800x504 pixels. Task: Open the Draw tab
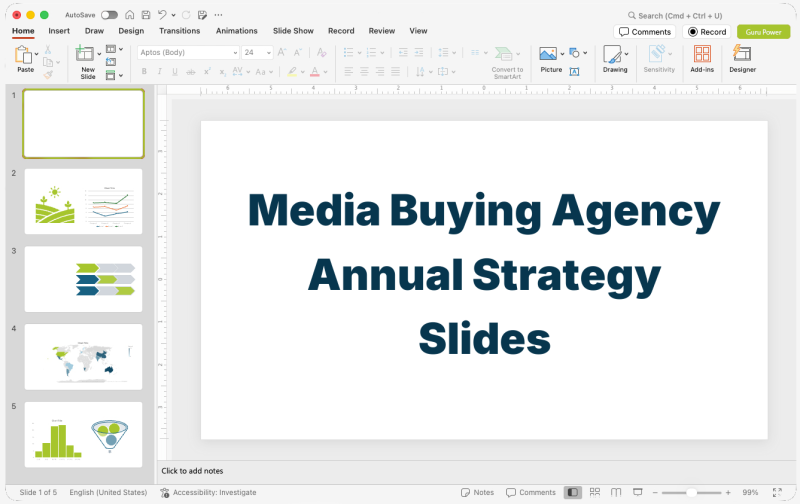click(94, 31)
